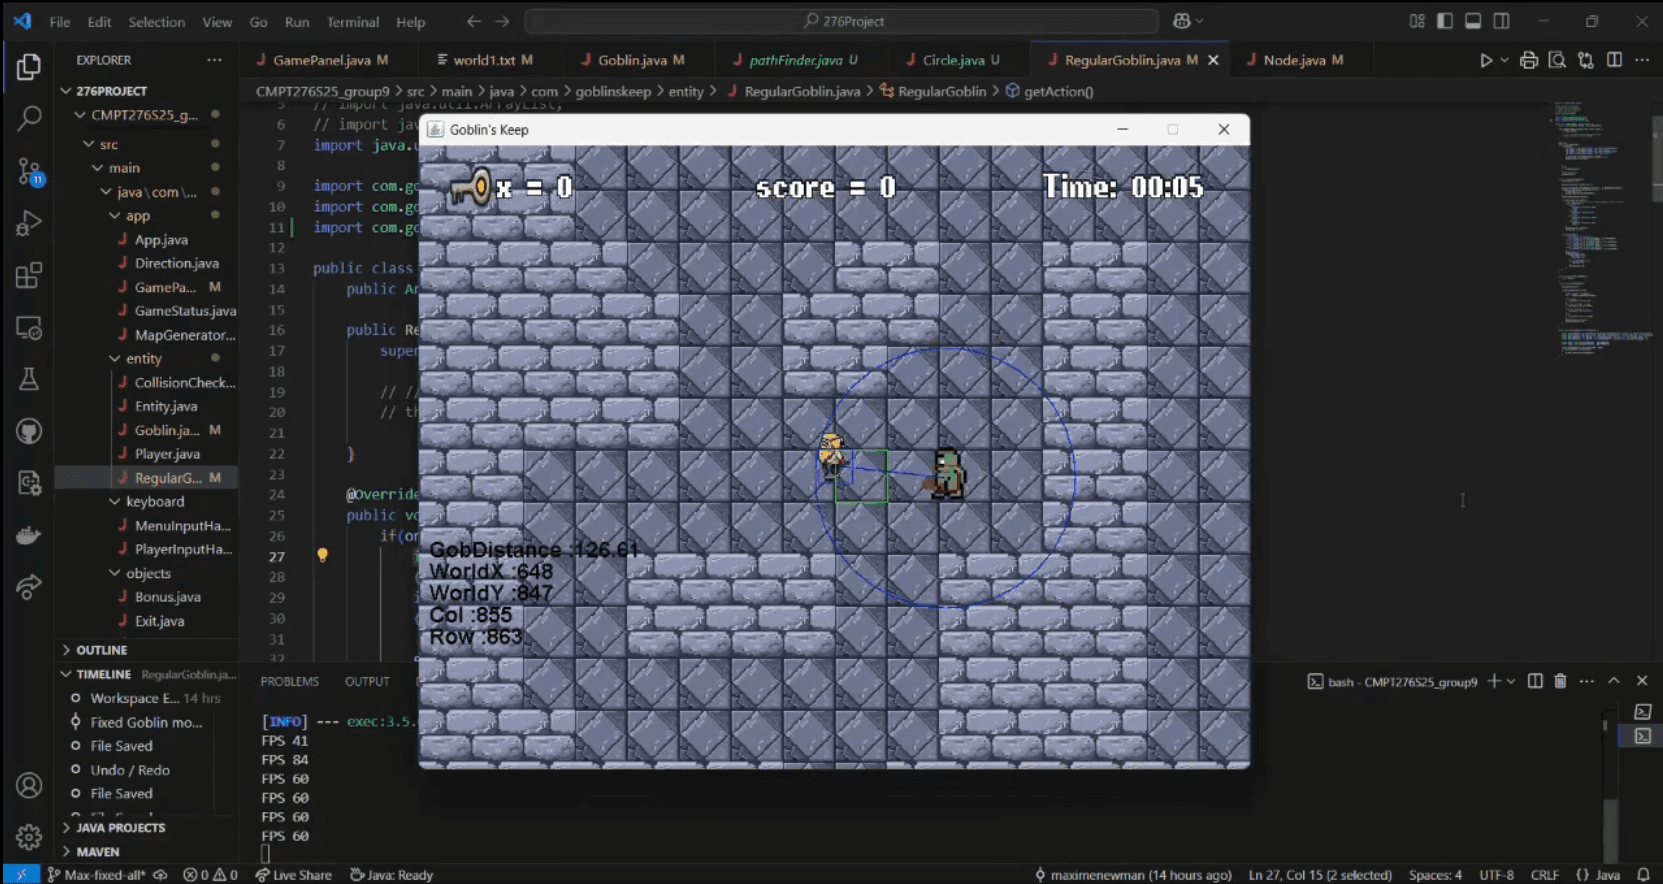Open Player.java in the explorer tree
Screen dimensions: 1663x884
(x=167, y=454)
